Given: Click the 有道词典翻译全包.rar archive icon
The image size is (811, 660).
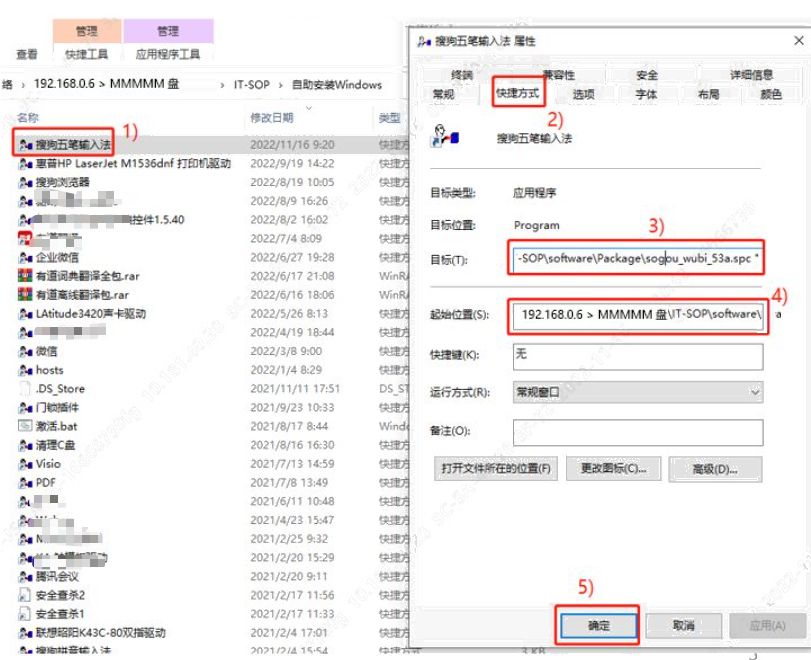Looking at the screenshot, I should 25,276.
